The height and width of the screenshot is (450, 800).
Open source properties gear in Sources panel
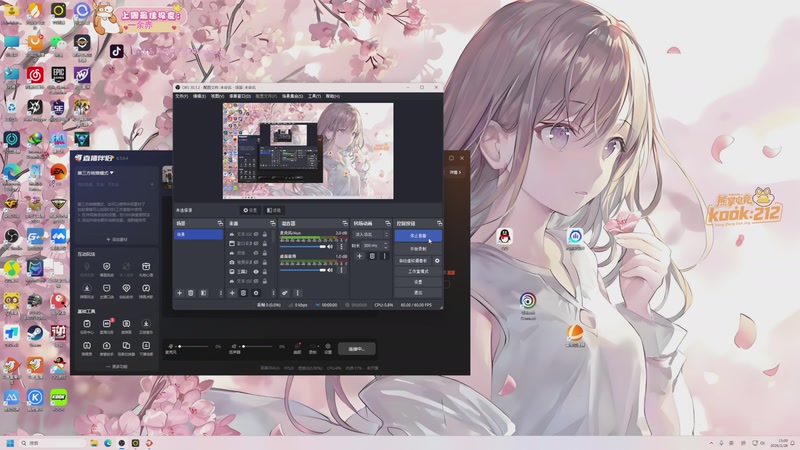256,293
